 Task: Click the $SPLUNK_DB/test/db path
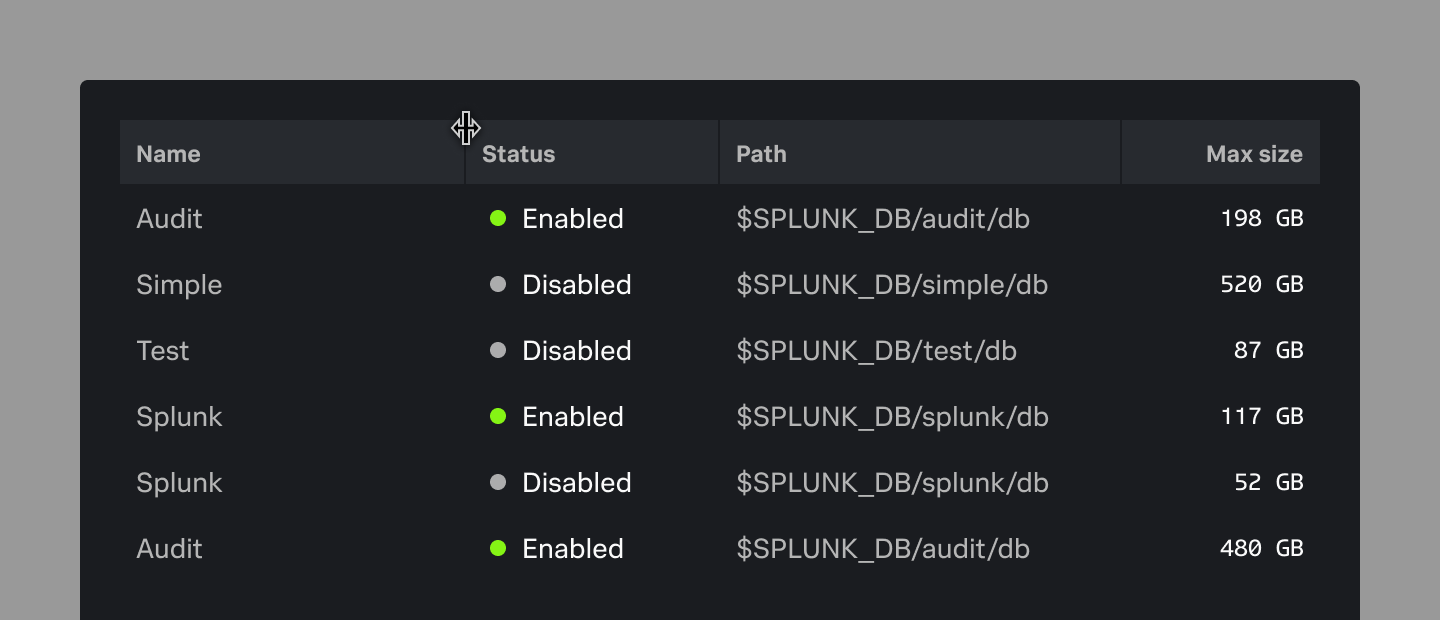876,351
